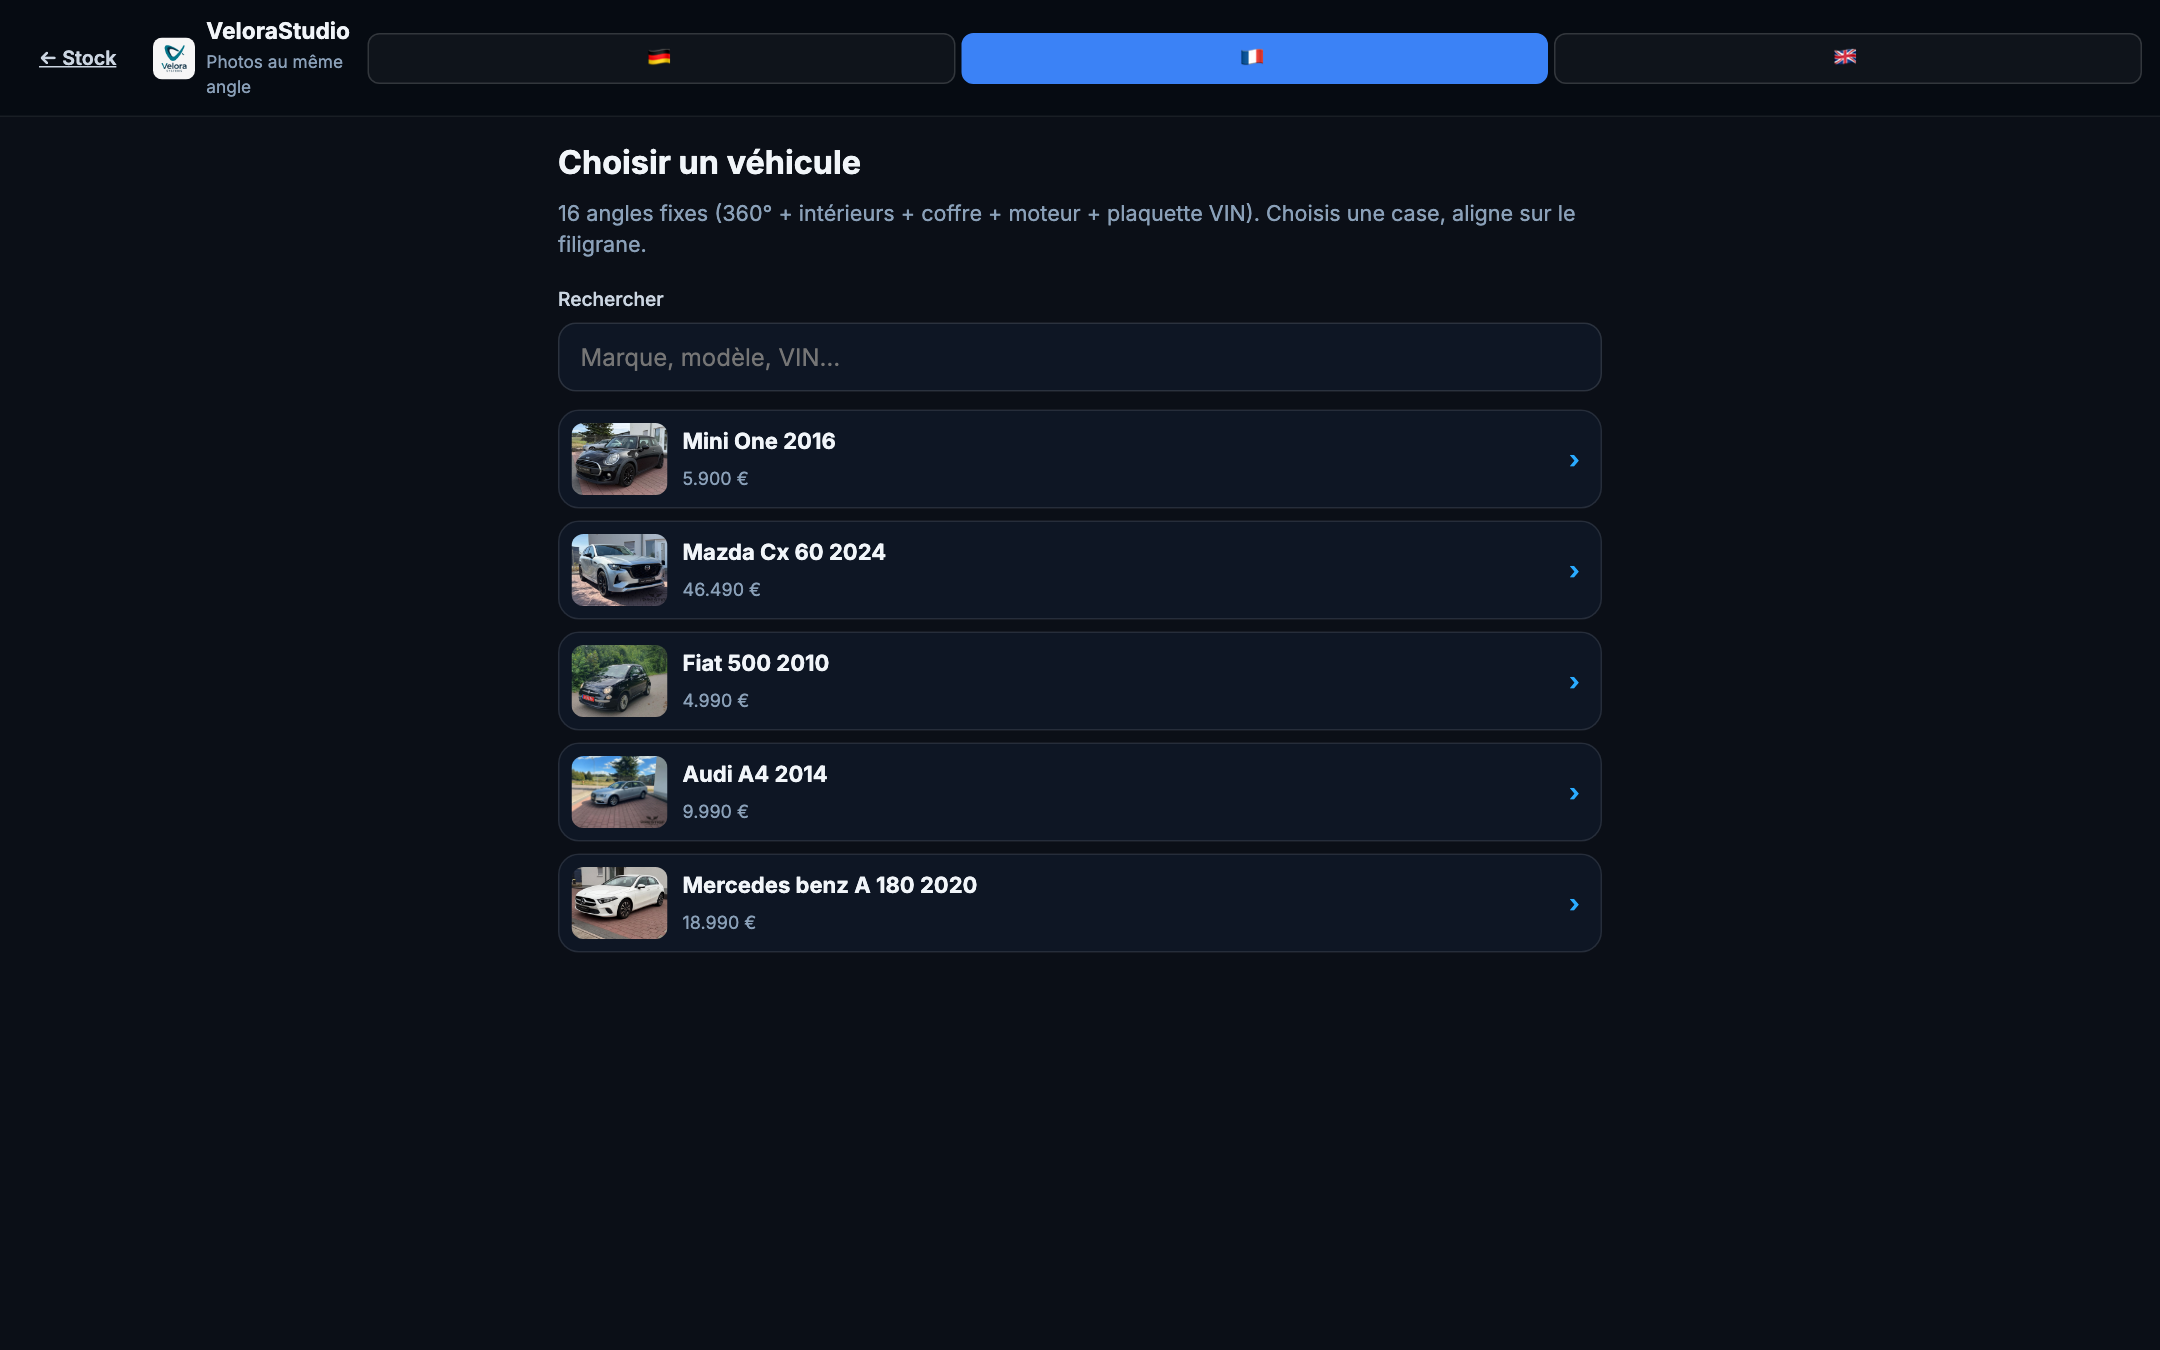Select the Audi A4 2014 title
Viewport: 2160px width, 1350px height.
755,774
